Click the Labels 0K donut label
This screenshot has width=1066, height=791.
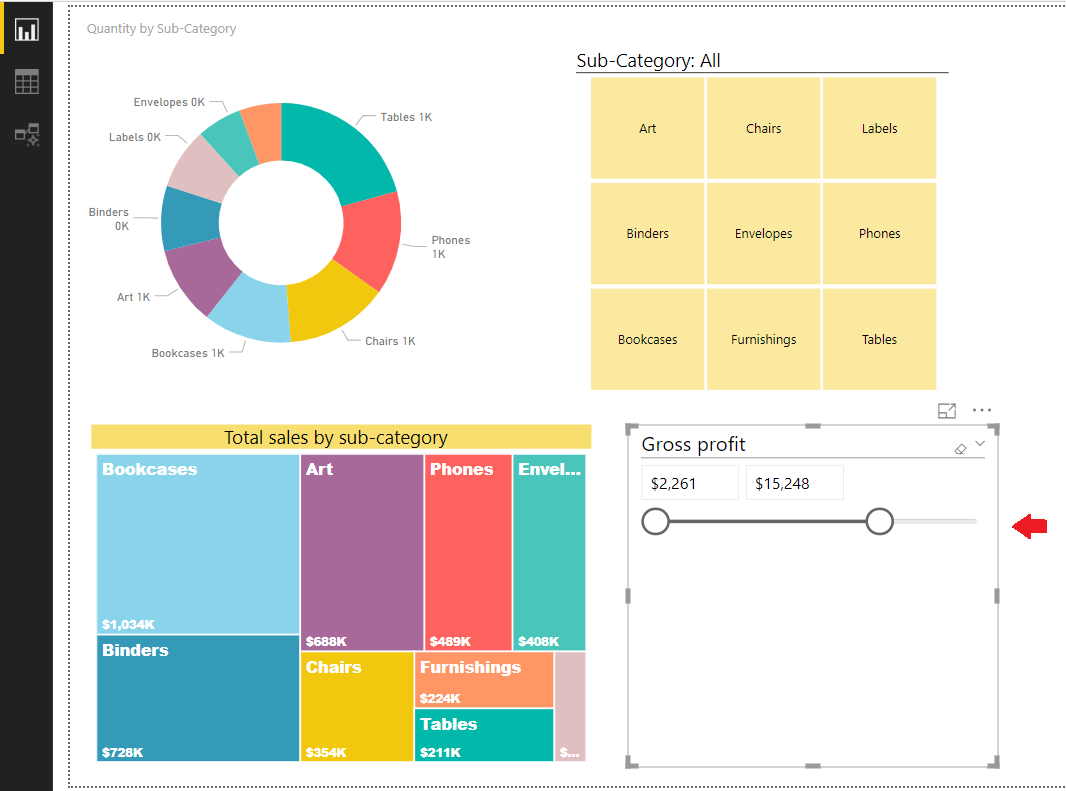(x=135, y=137)
